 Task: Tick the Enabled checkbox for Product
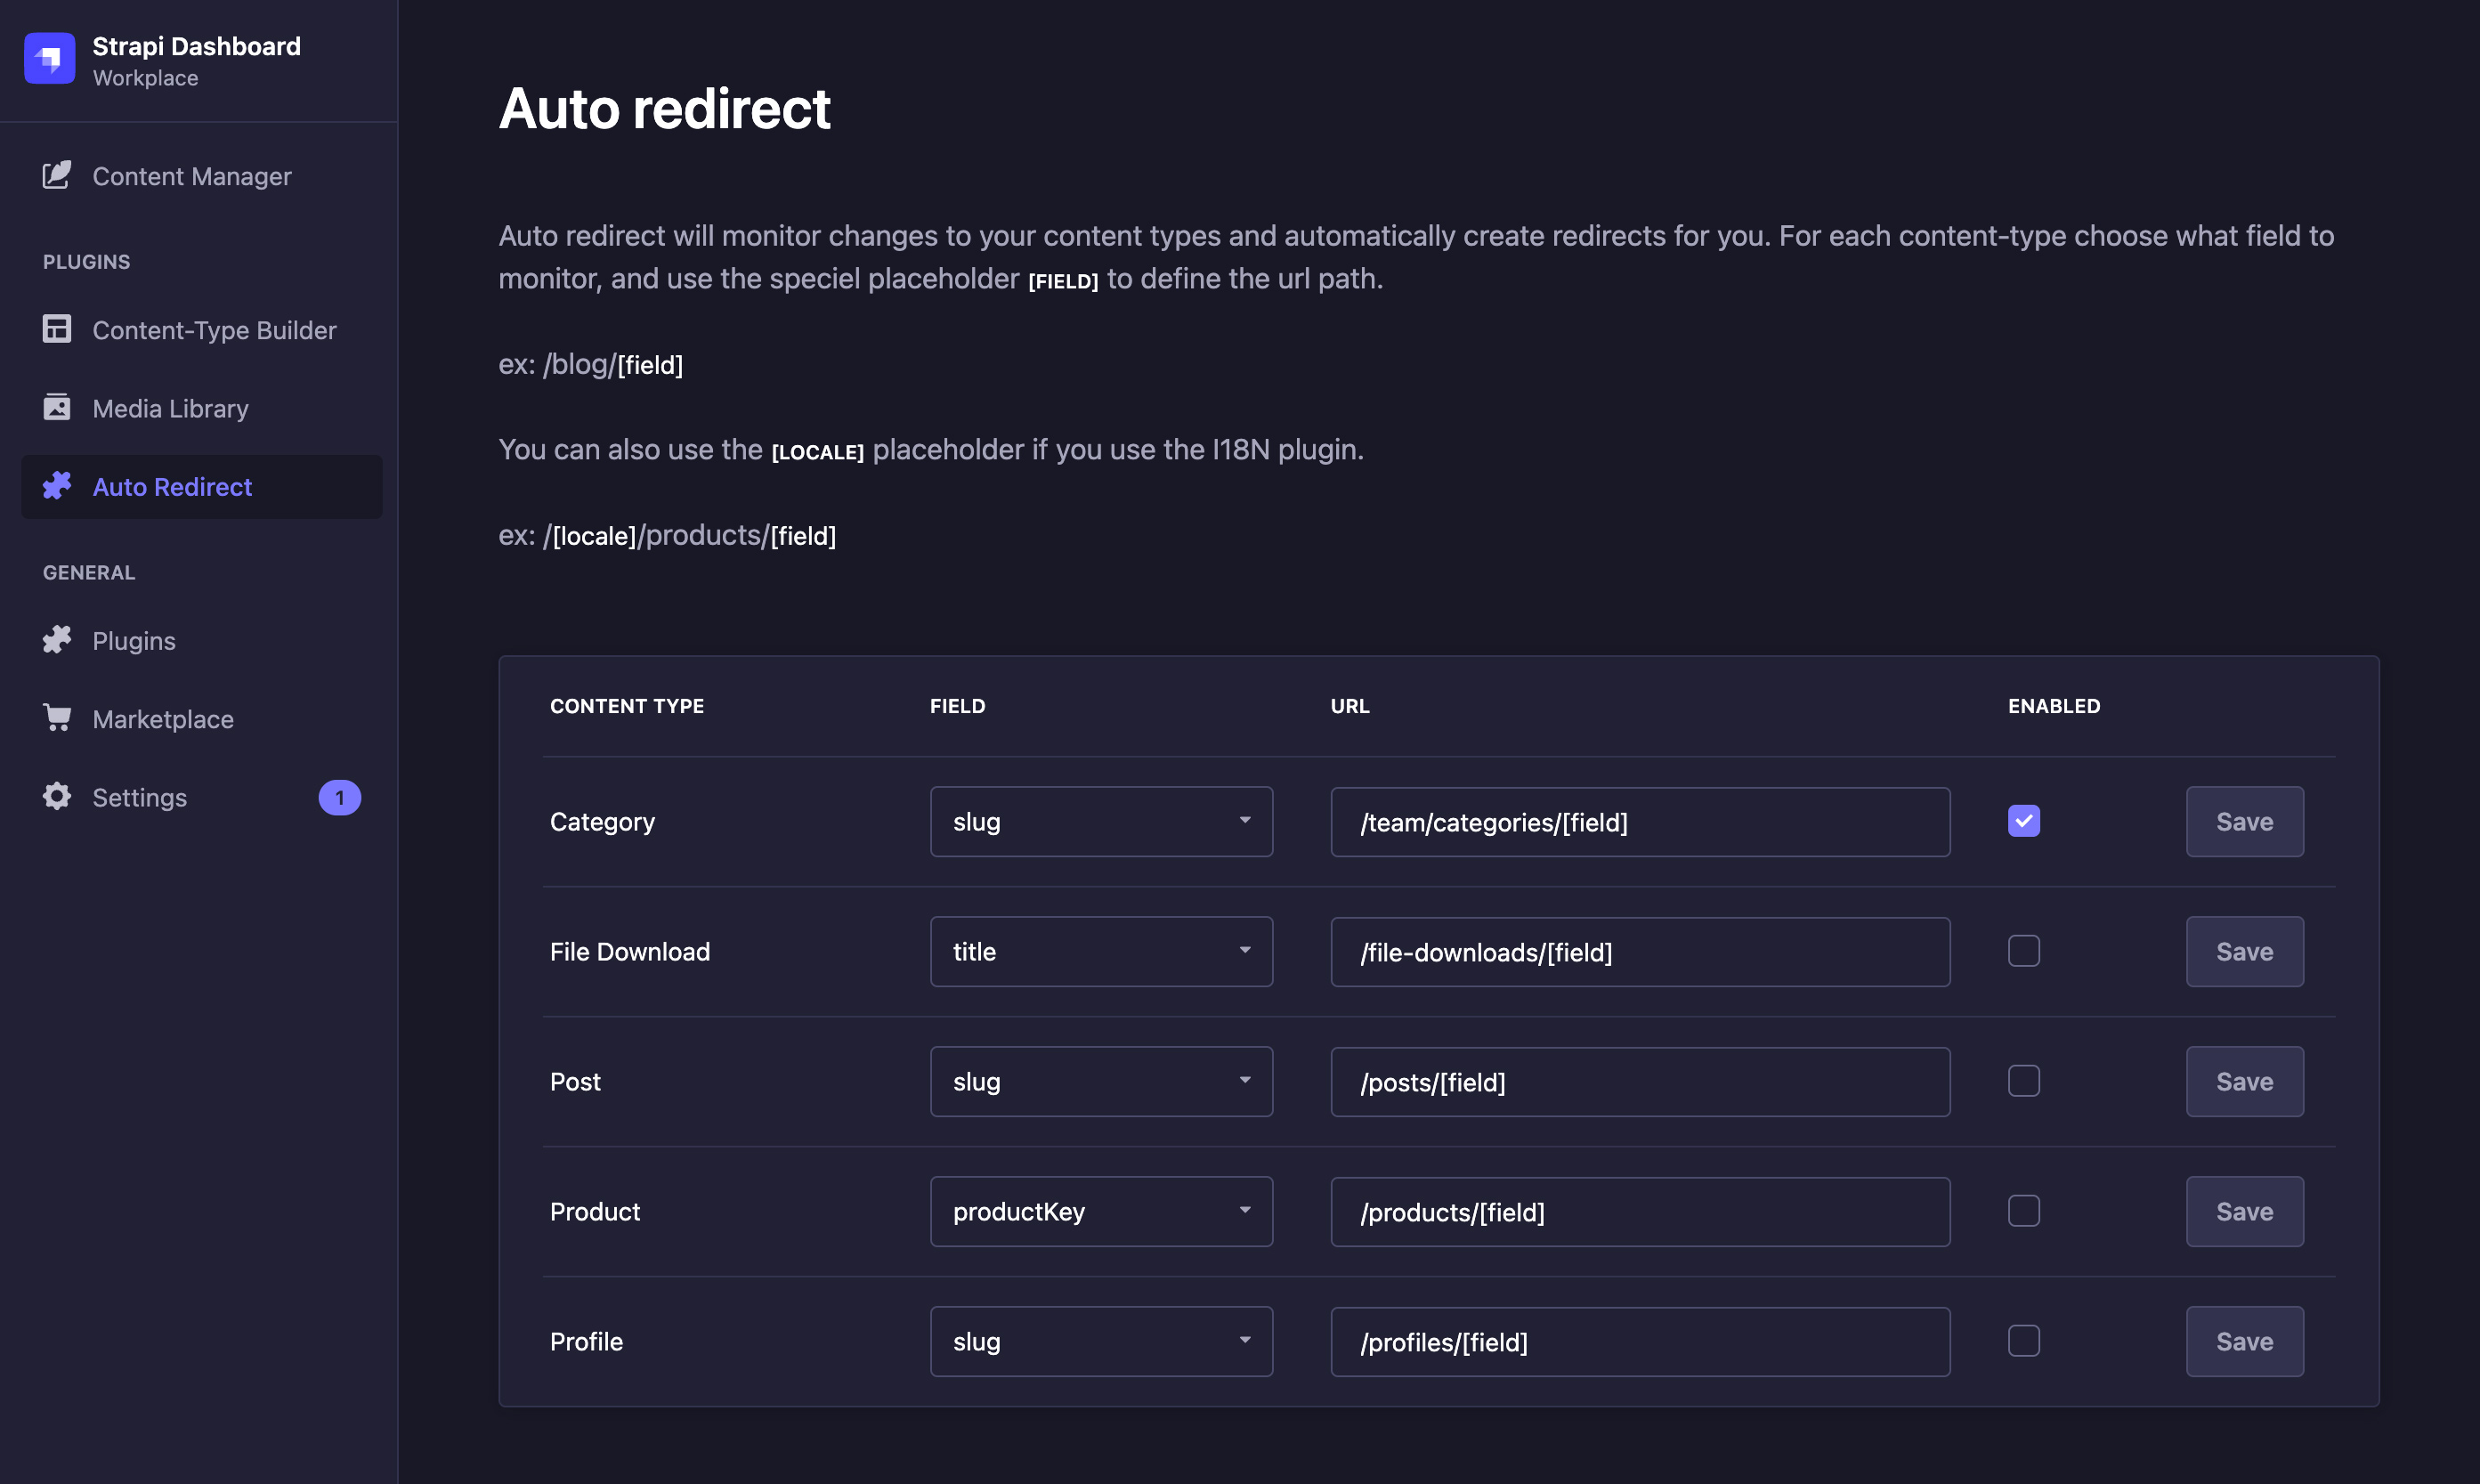point(2023,1211)
